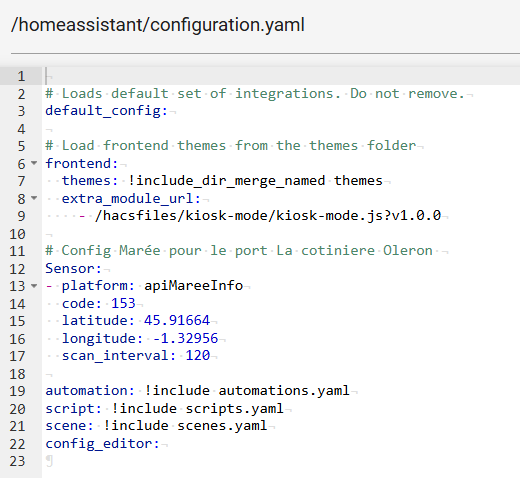Click the 'Config Marée pour le port' comment
The image size is (520, 478).
239,251
